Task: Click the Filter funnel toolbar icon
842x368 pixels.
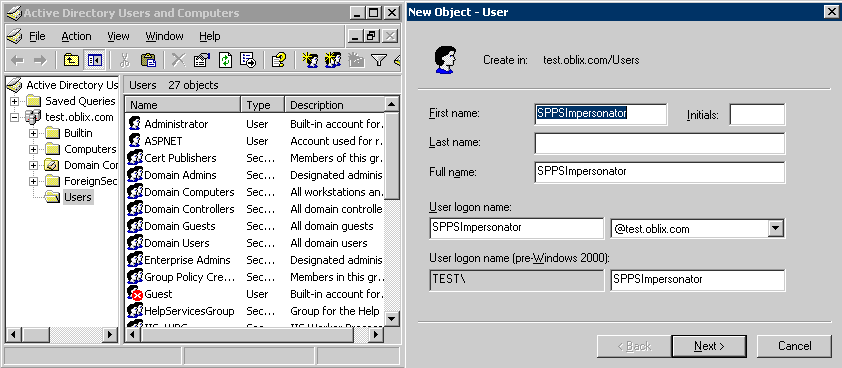Action: tap(379, 60)
